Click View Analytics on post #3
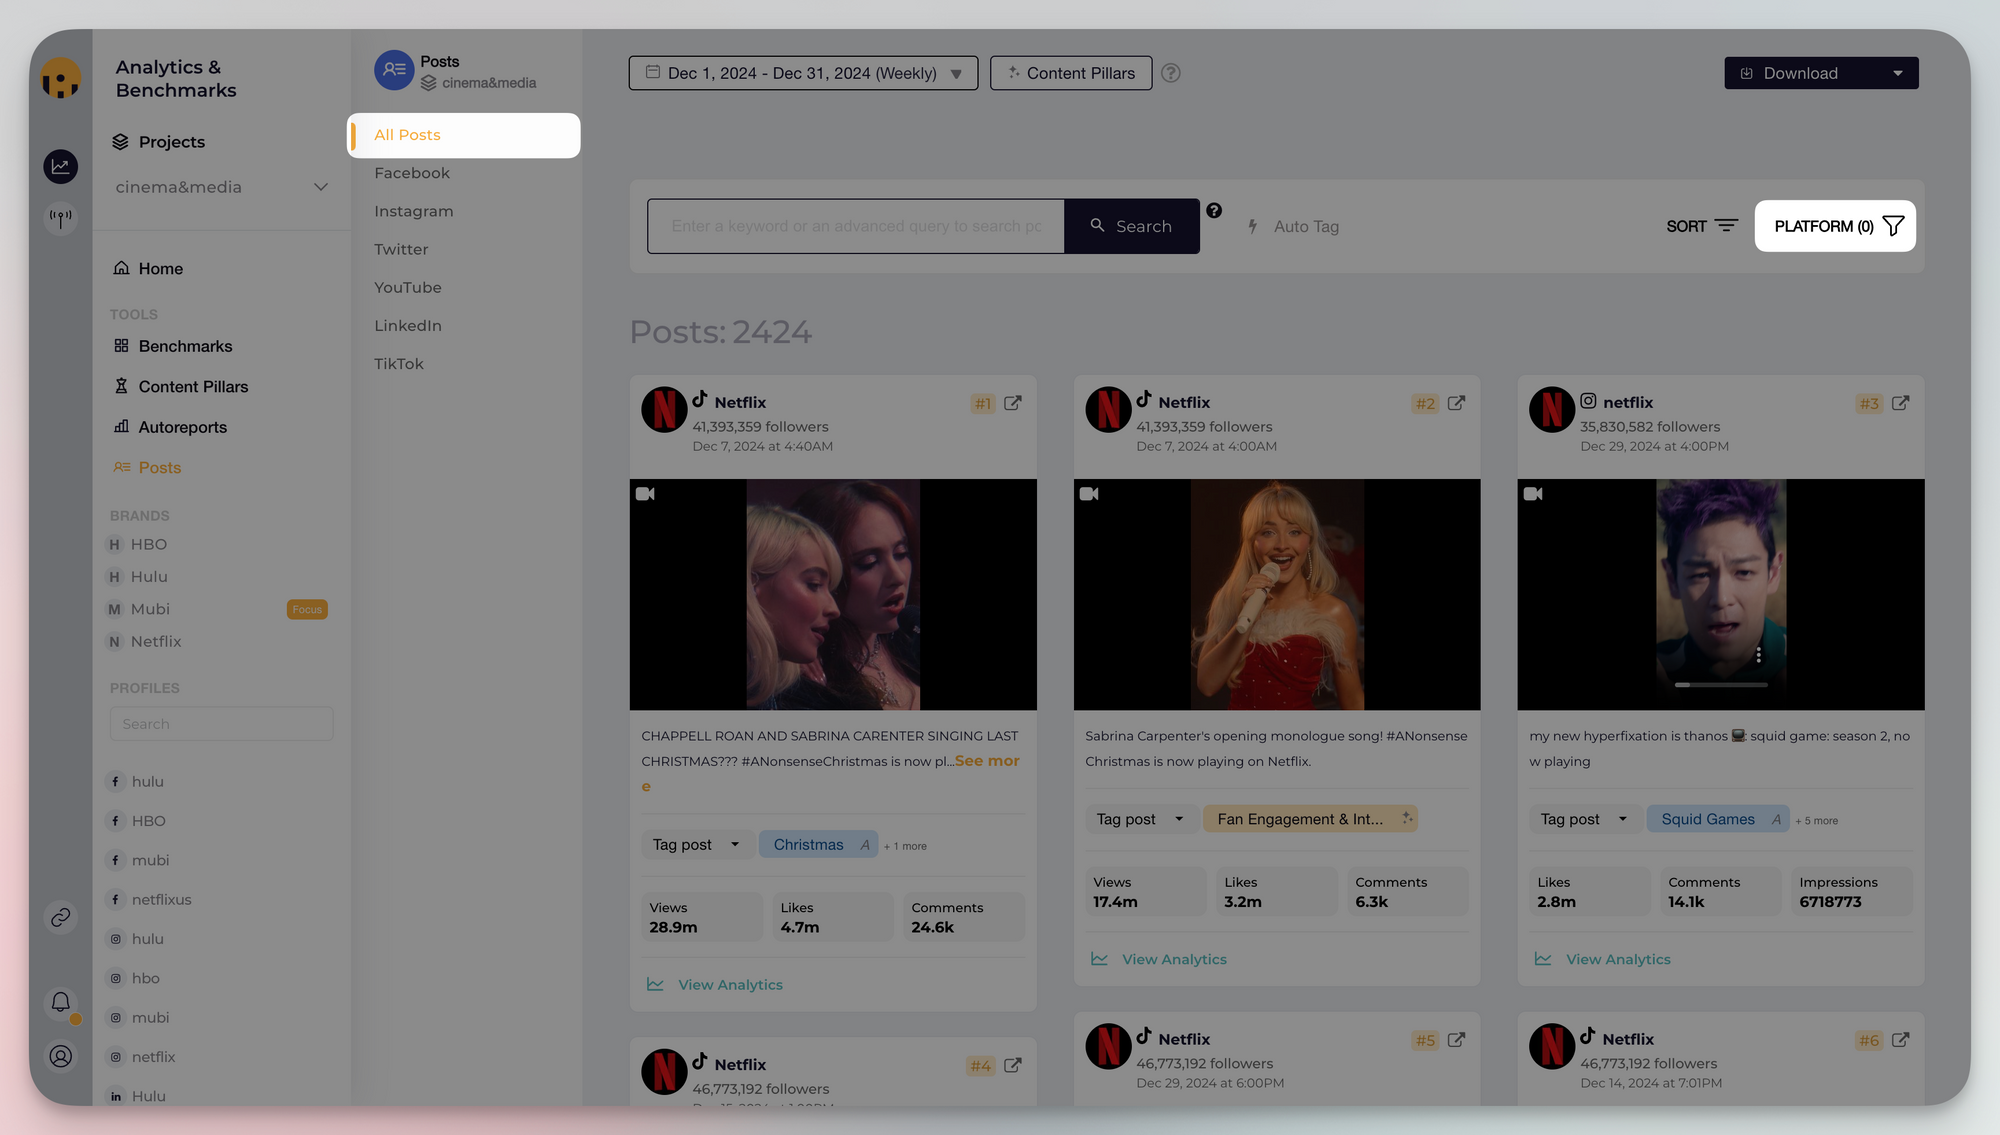The height and width of the screenshot is (1135, 2000). (1603, 958)
